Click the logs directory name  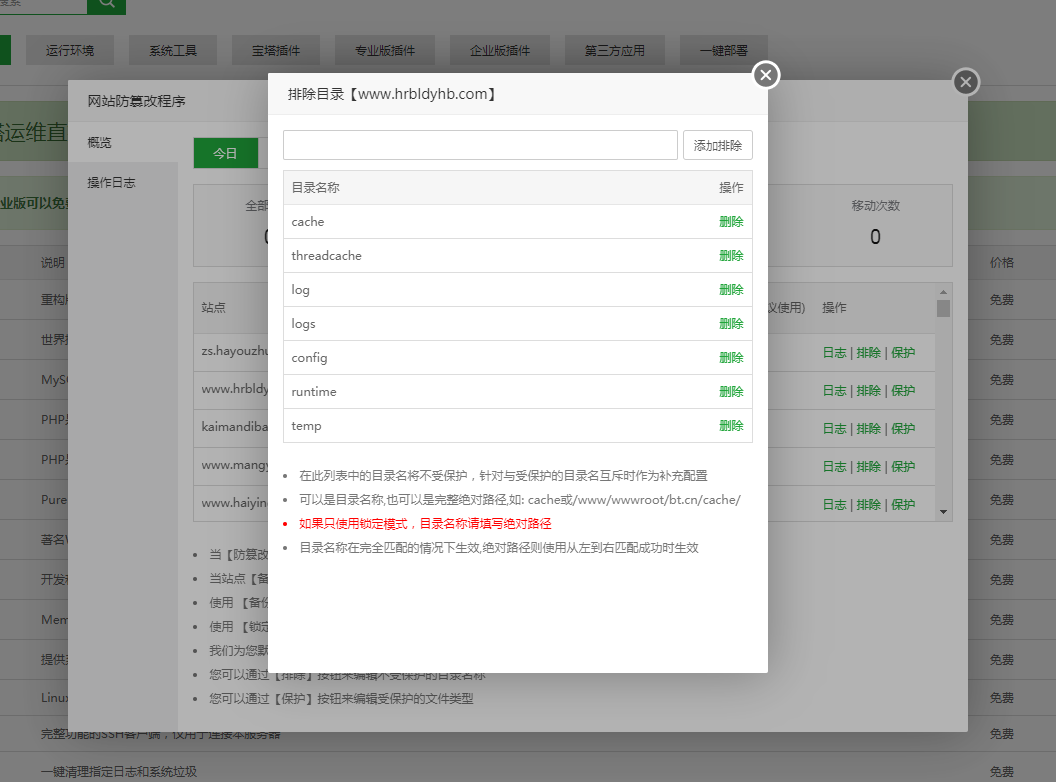[x=303, y=323]
